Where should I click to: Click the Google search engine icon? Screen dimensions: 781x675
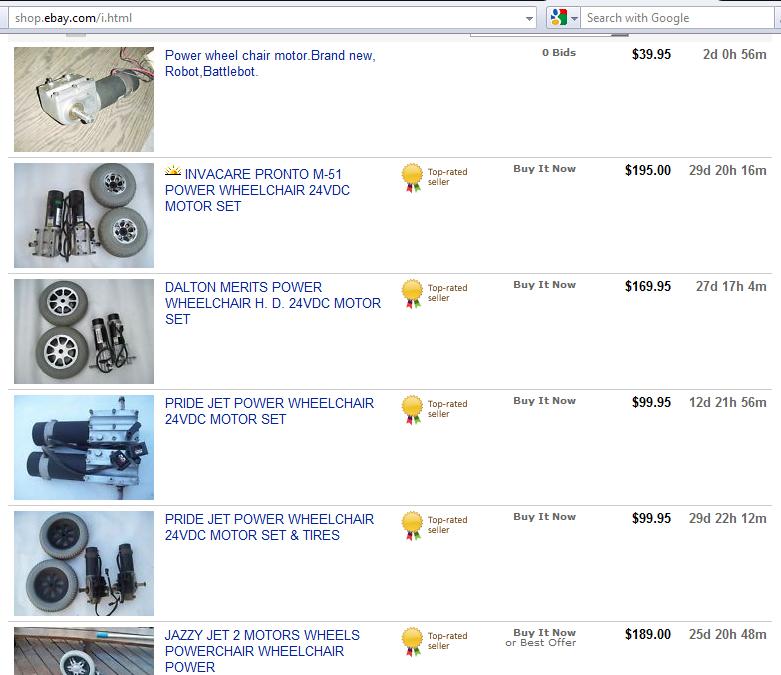(x=558, y=18)
